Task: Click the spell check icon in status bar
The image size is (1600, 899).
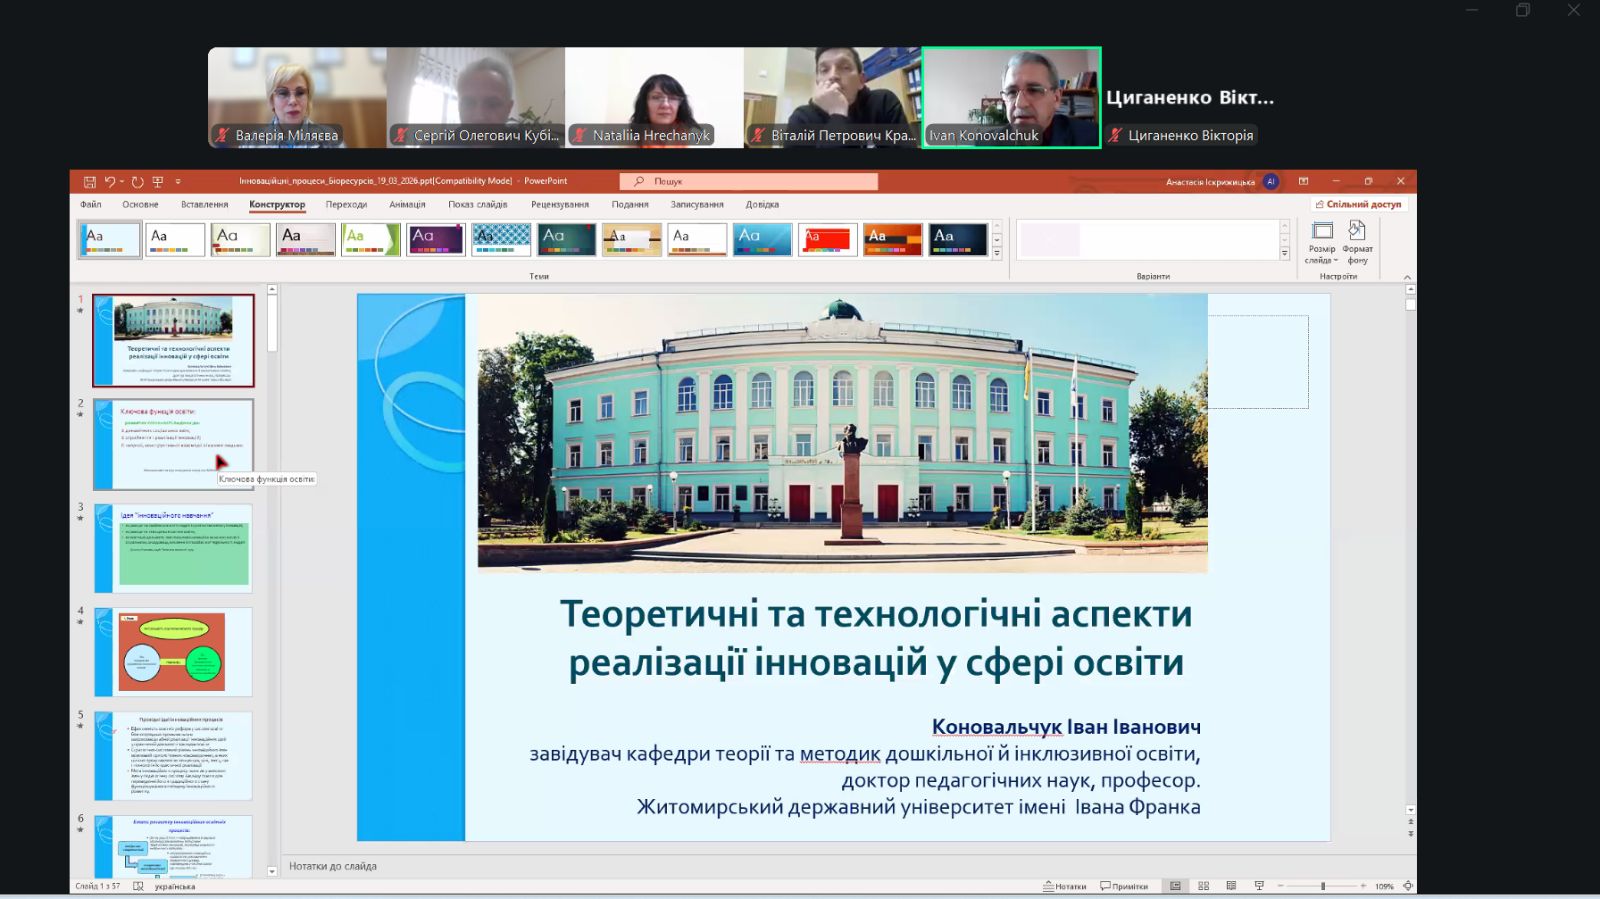Action: 138,886
